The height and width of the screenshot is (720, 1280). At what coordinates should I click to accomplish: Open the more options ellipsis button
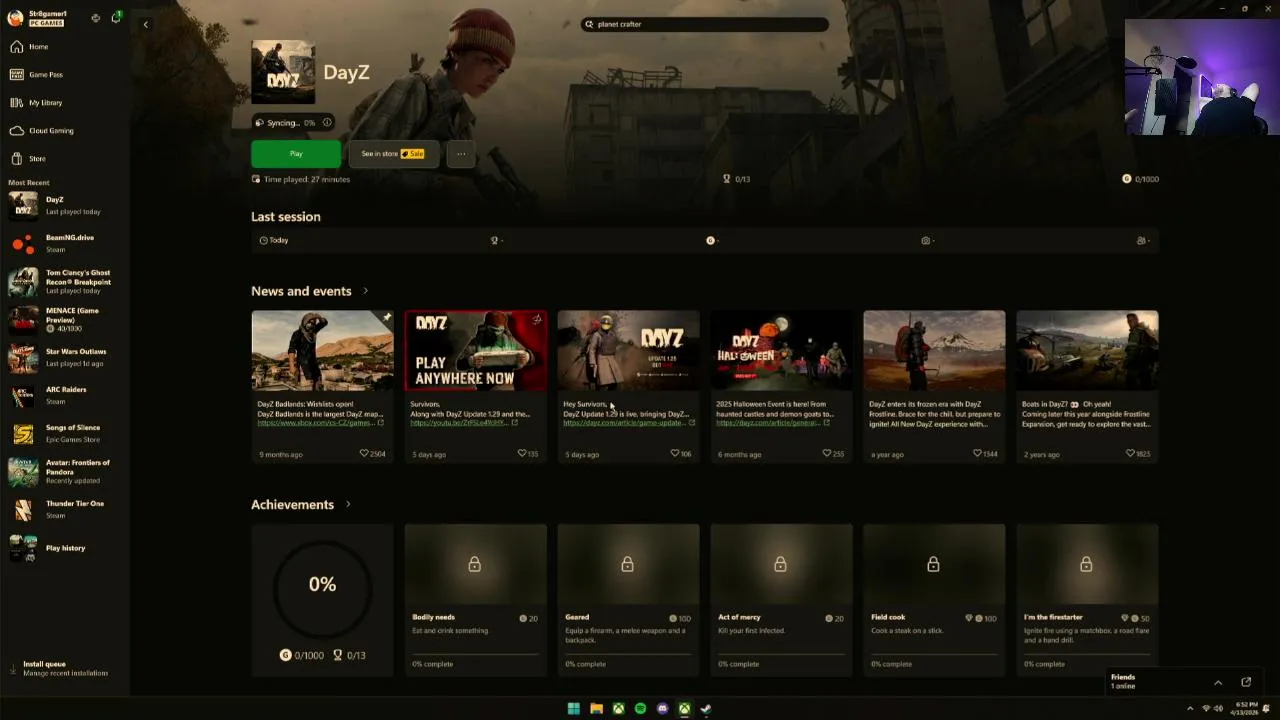[461, 154]
